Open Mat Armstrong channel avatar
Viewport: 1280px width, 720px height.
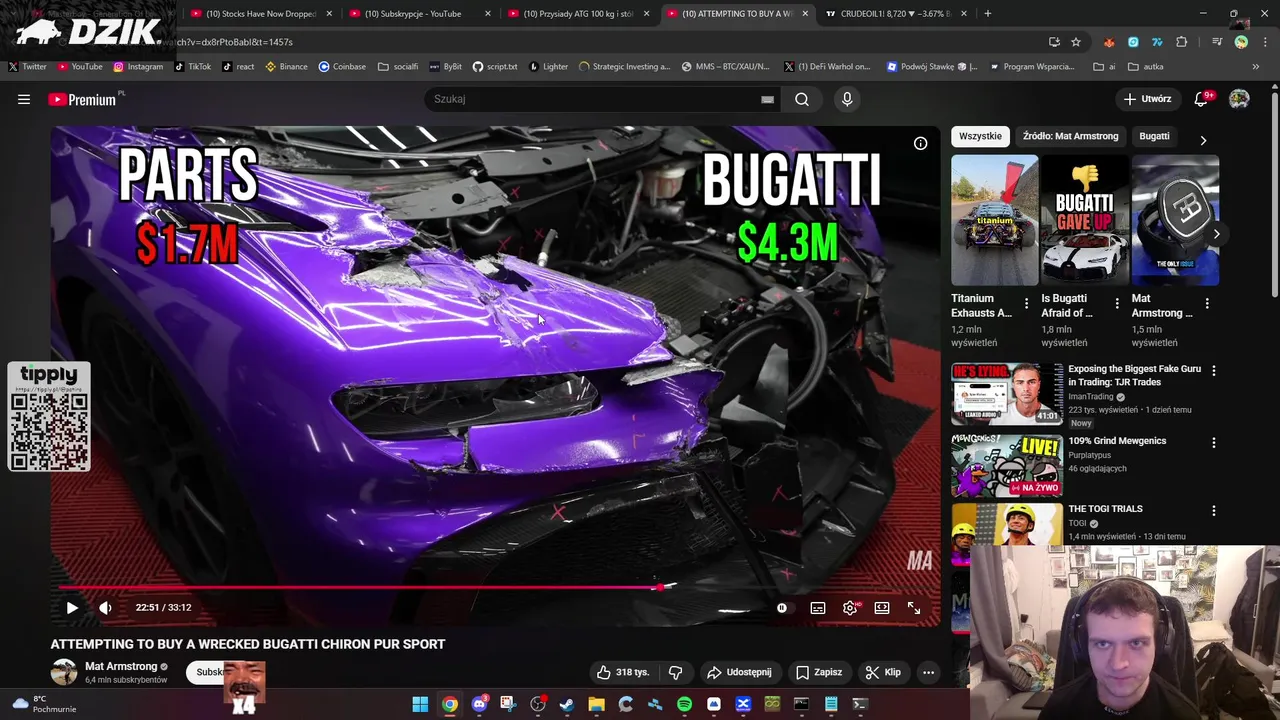point(64,672)
